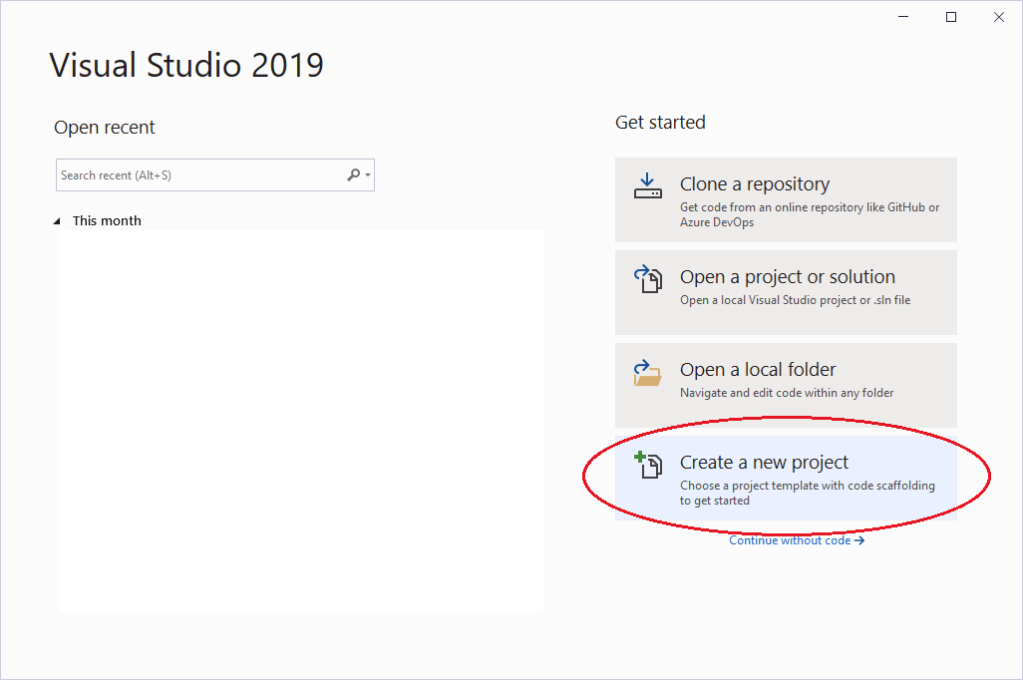
Task: Follow the Continue without code link
Action: pos(789,541)
